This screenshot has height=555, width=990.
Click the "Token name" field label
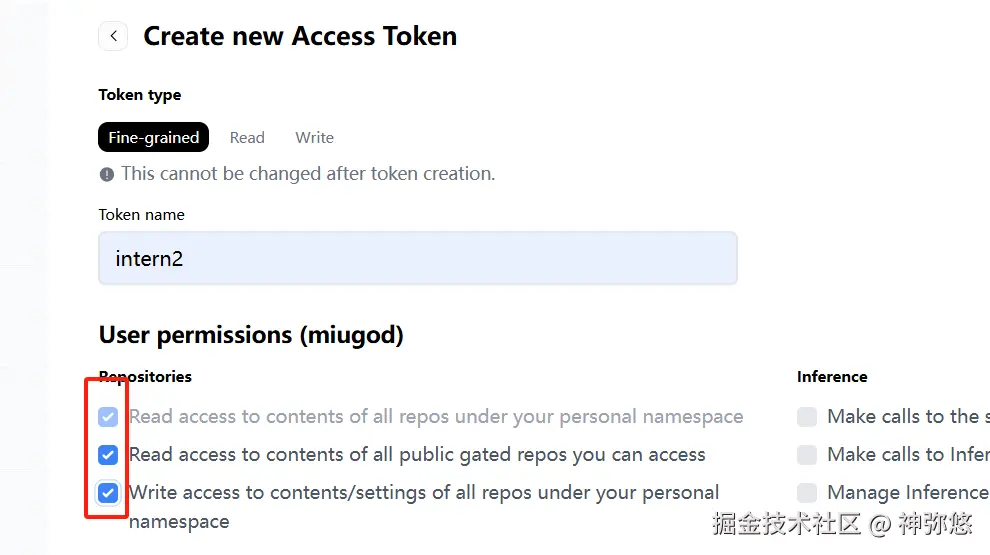(141, 215)
